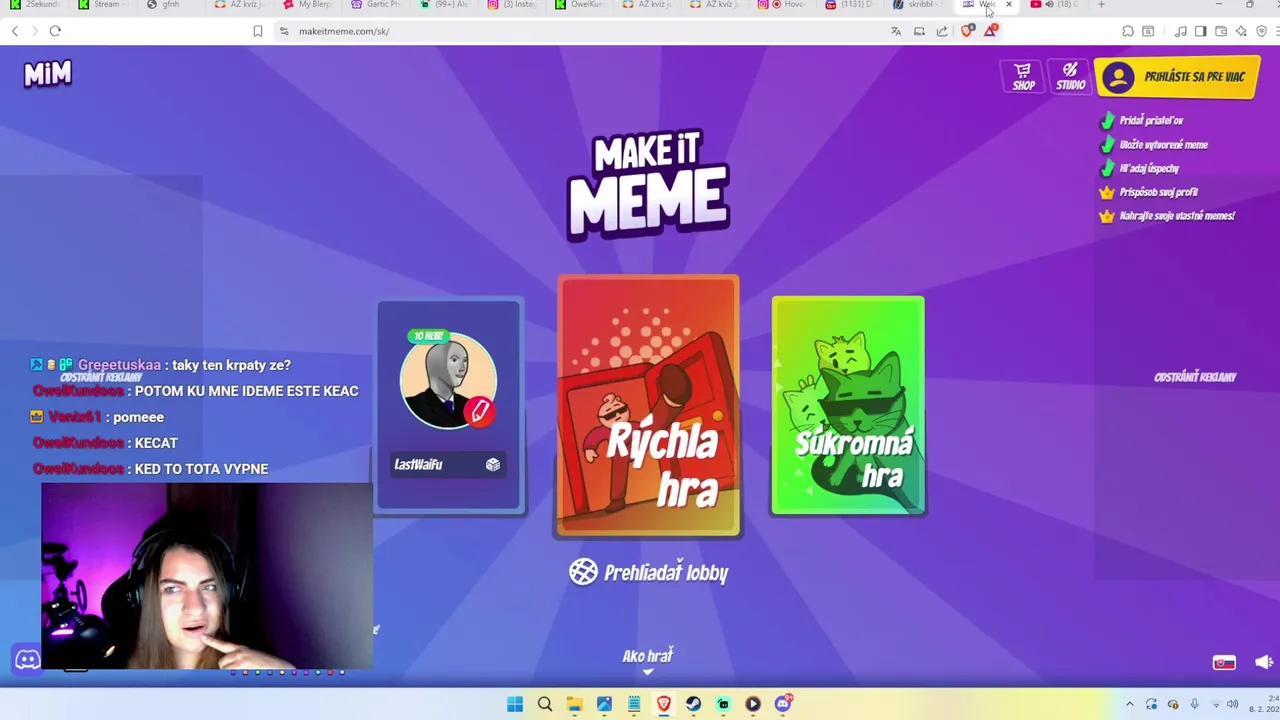Click the Brave browser taskbar icon
This screenshot has height=720, width=1280.
click(x=663, y=704)
